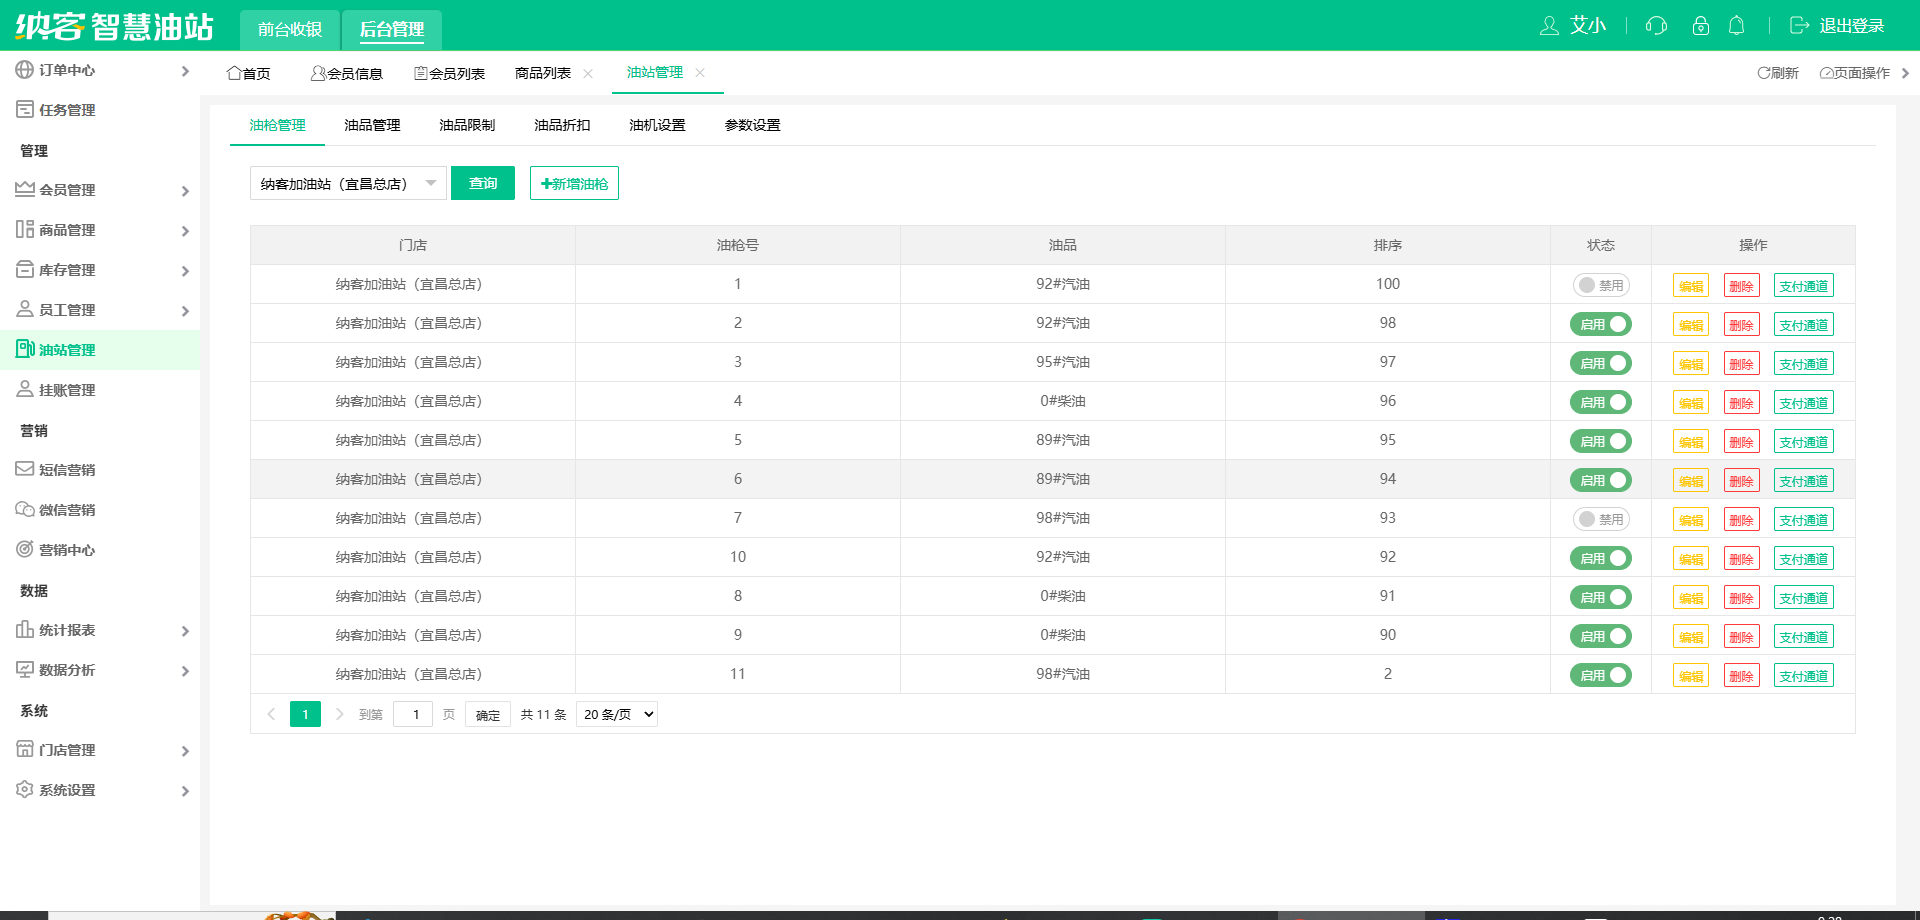Viewport: 1920px width, 920px height.
Task: Click the 退出登录 logout icon
Action: [1799, 26]
